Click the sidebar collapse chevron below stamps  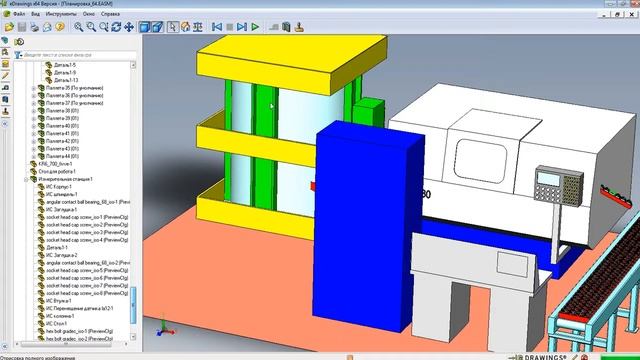tap(5, 123)
